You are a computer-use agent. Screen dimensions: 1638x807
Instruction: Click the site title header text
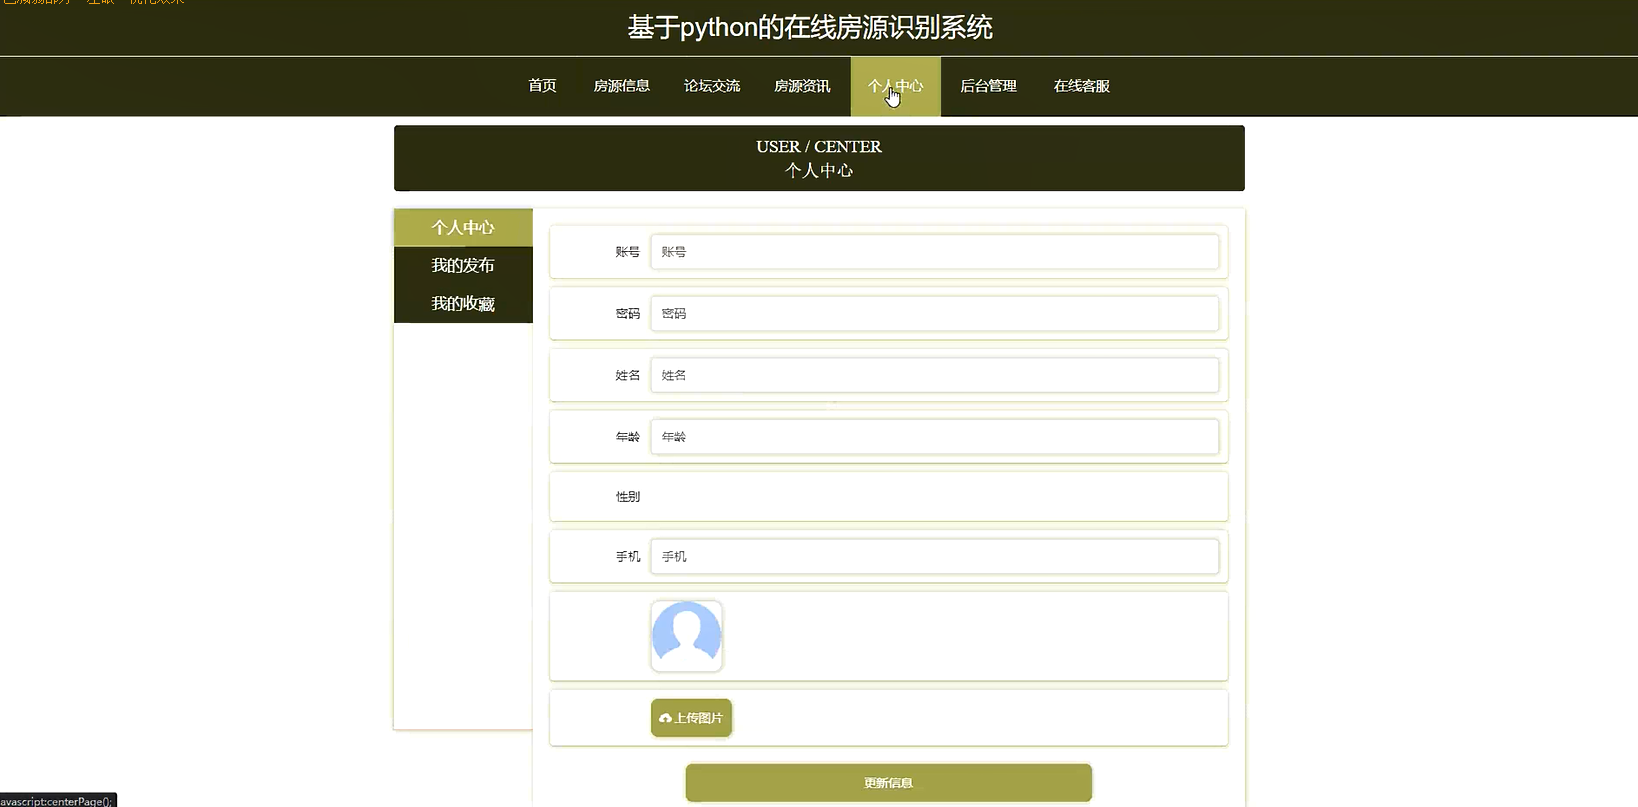[x=810, y=27]
